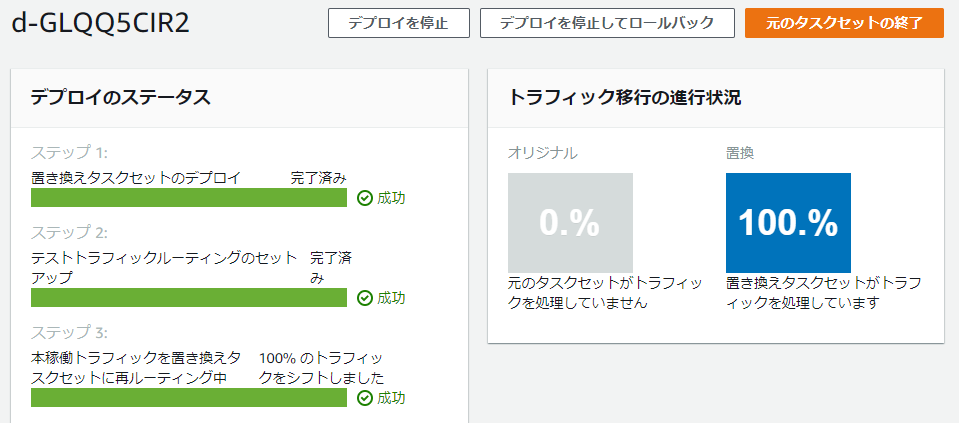Viewport: 959px width, 423px height.
Task: Select the gray 0% original traffic box
Action: click(570, 222)
